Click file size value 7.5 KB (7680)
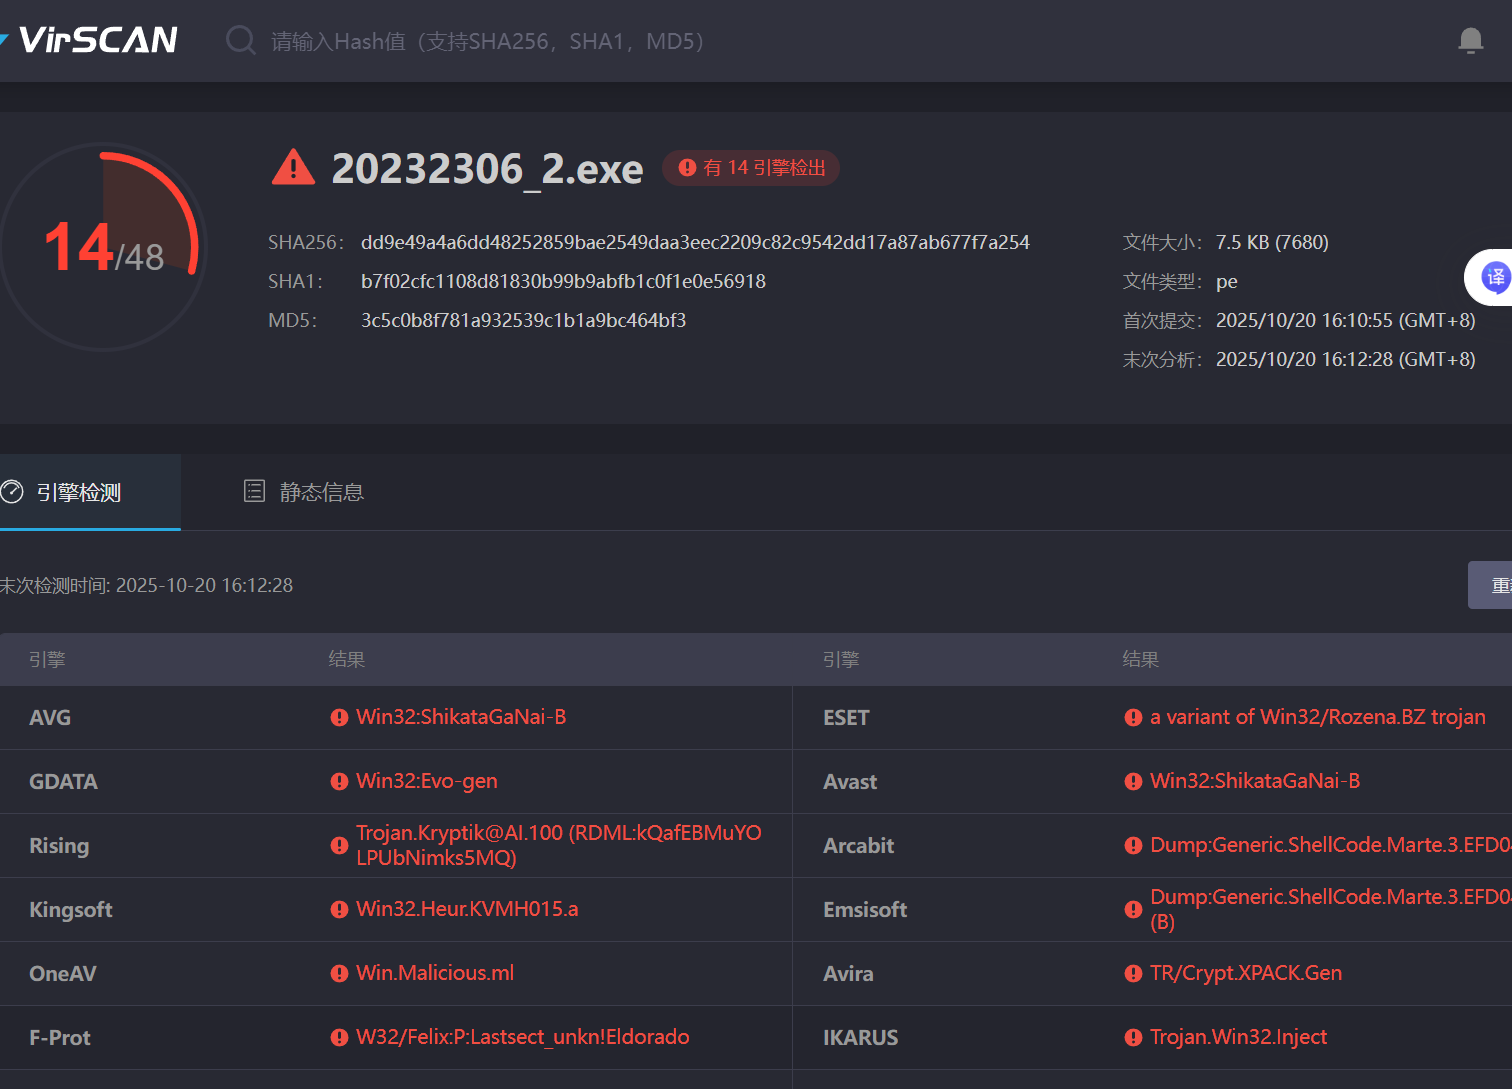This screenshot has height=1089, width=1512. coord(1272,242)
